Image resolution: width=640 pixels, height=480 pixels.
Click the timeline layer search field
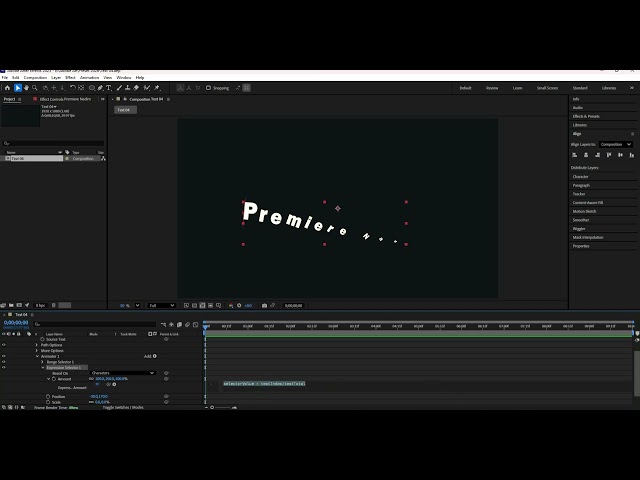[x=95, y=324]
